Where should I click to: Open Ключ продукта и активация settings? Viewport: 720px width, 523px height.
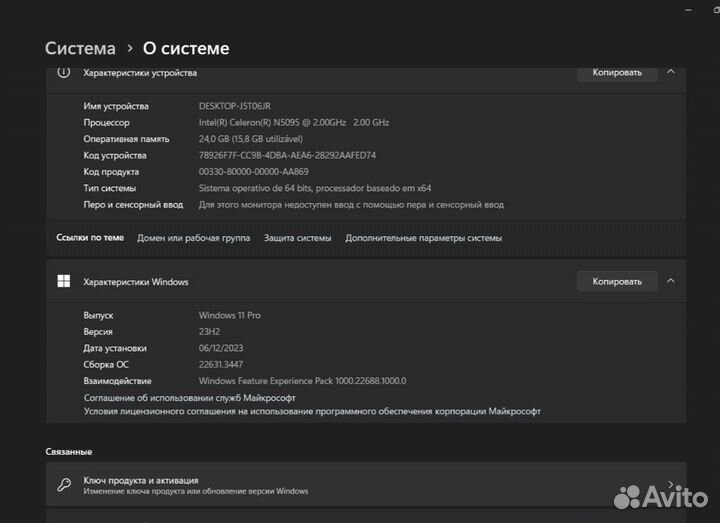[x=366, y=485]
